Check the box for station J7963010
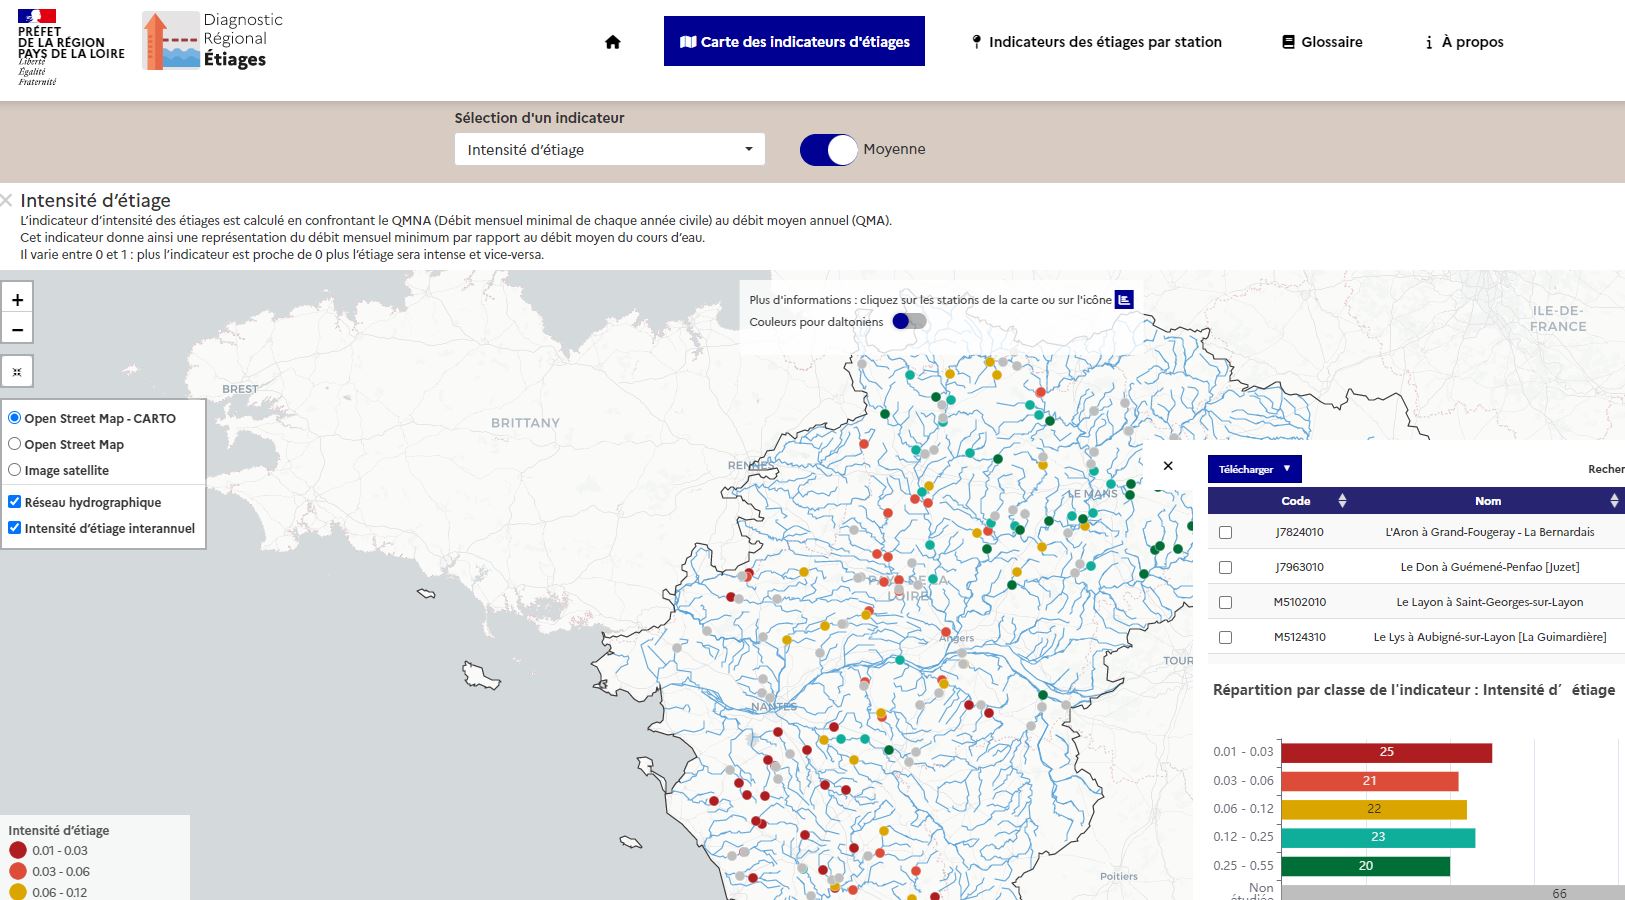1625x900 pixels. pyautogui.click(x=1225, y=568)
